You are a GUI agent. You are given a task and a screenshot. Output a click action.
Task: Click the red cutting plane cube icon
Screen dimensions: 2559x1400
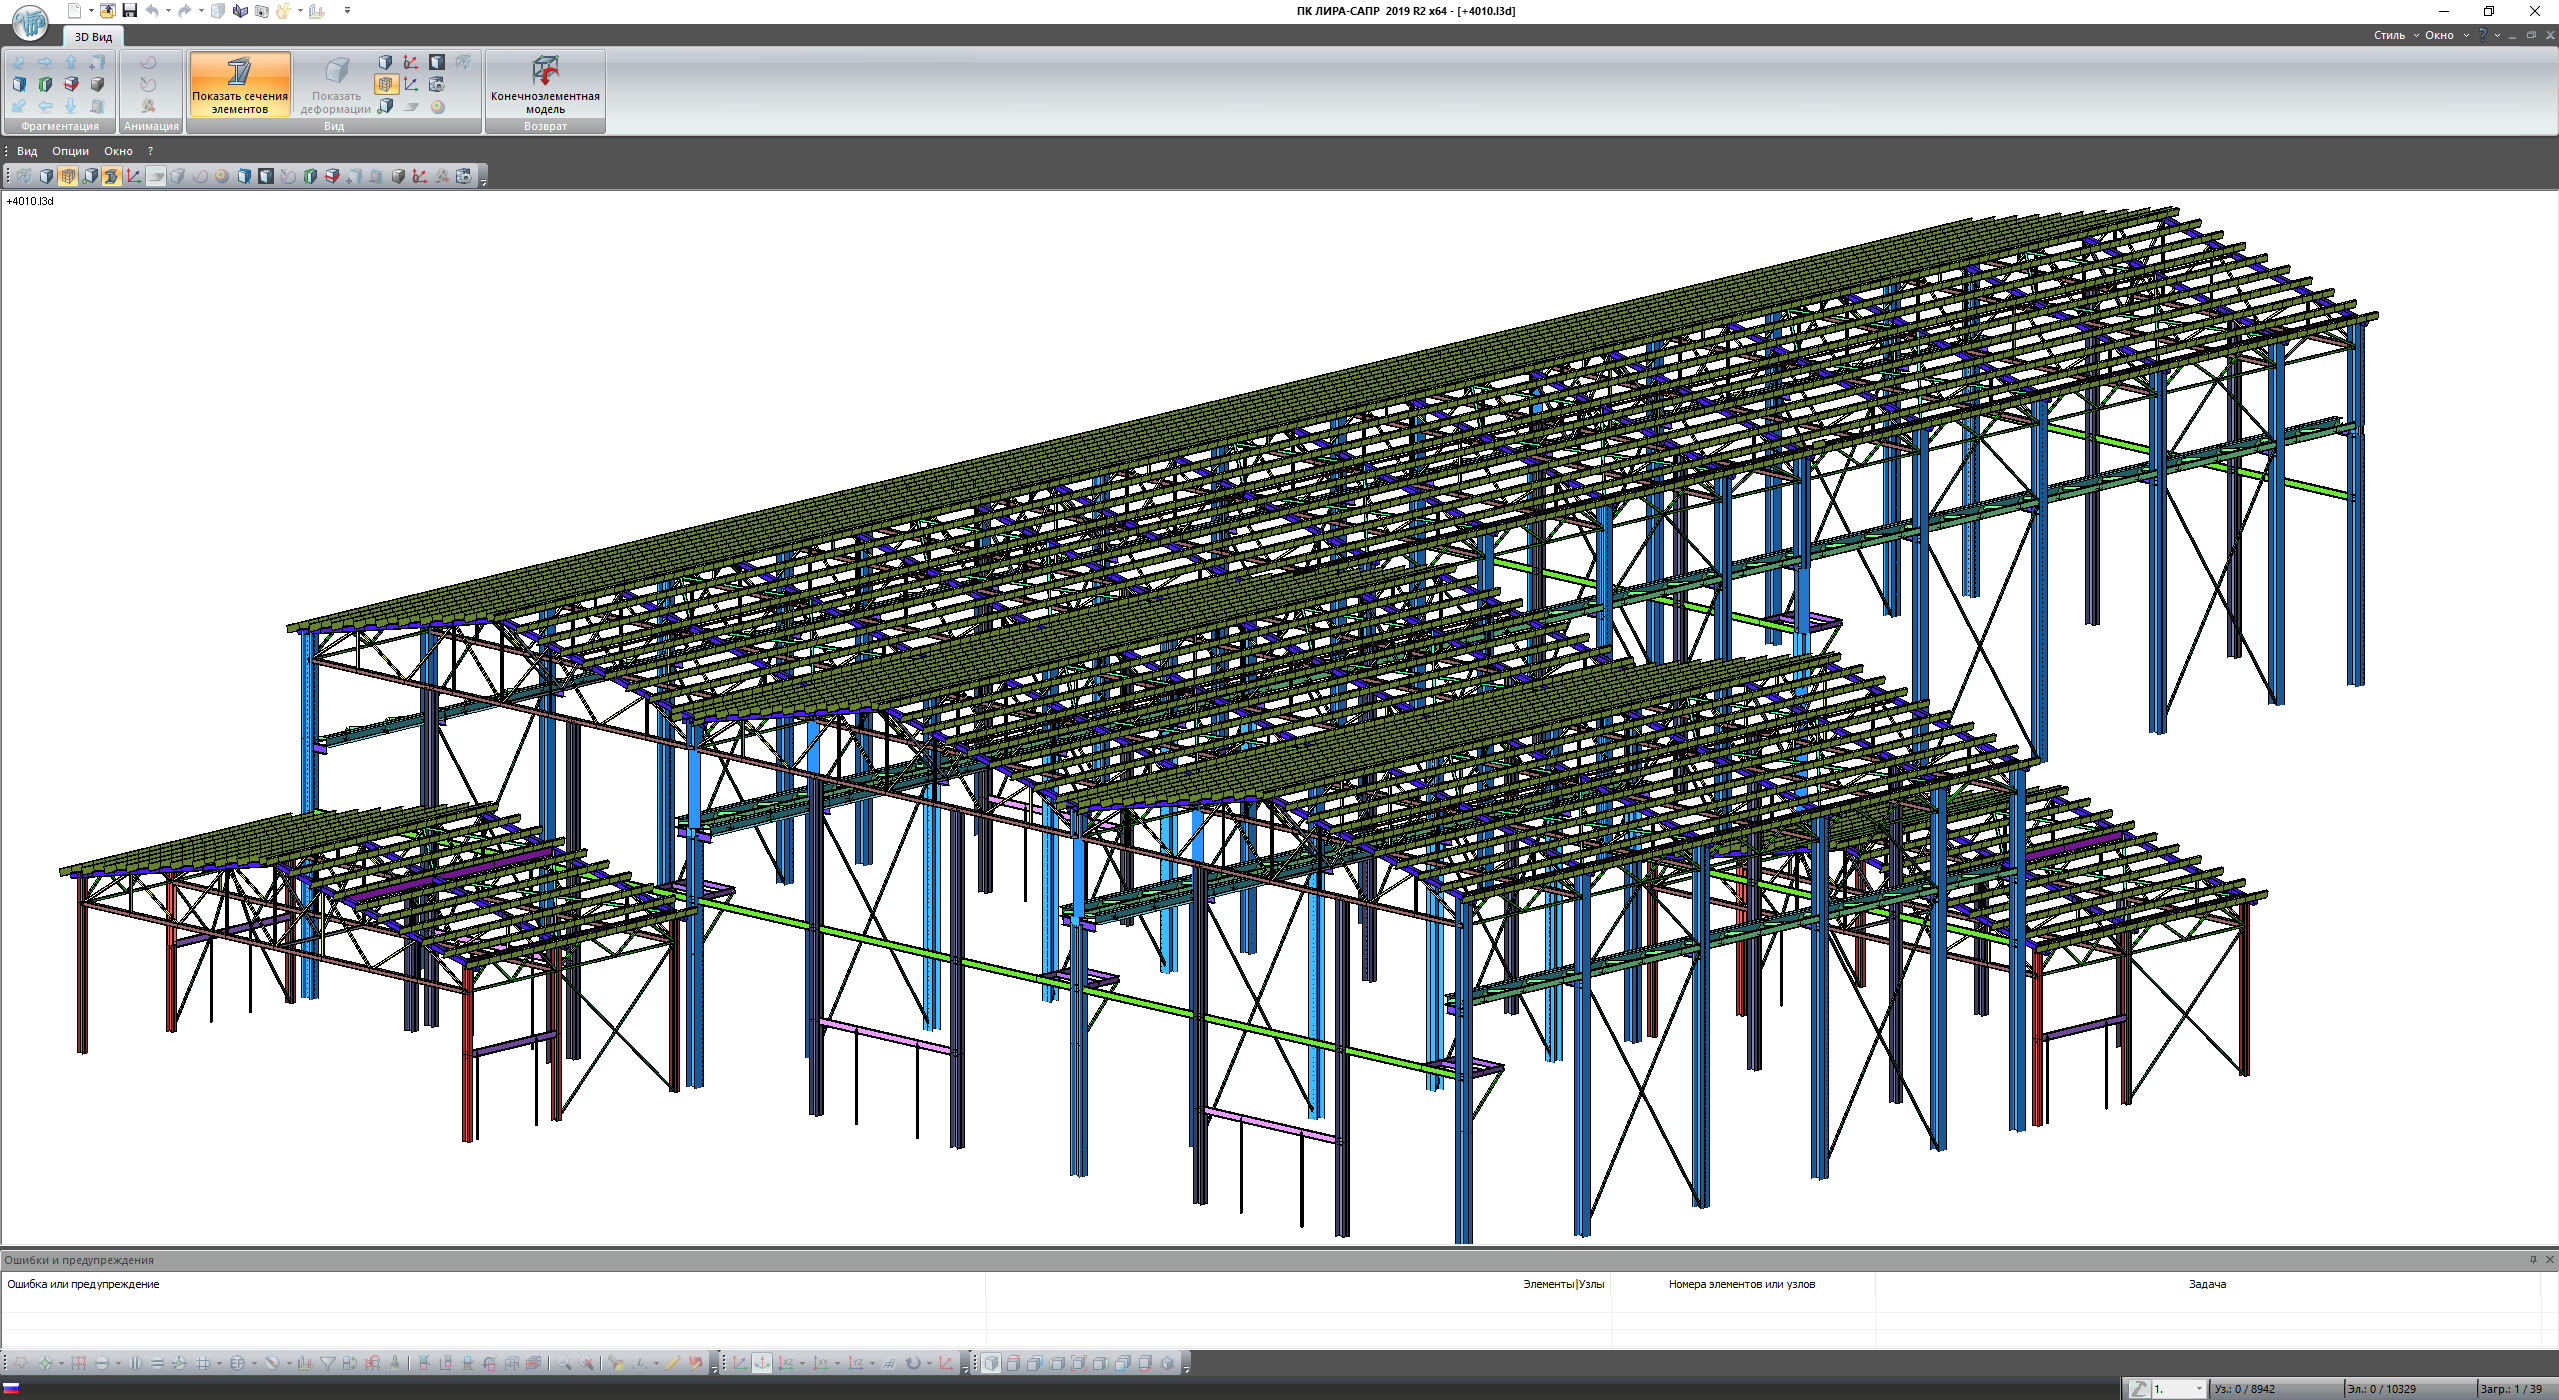click(x=71, y=84)
